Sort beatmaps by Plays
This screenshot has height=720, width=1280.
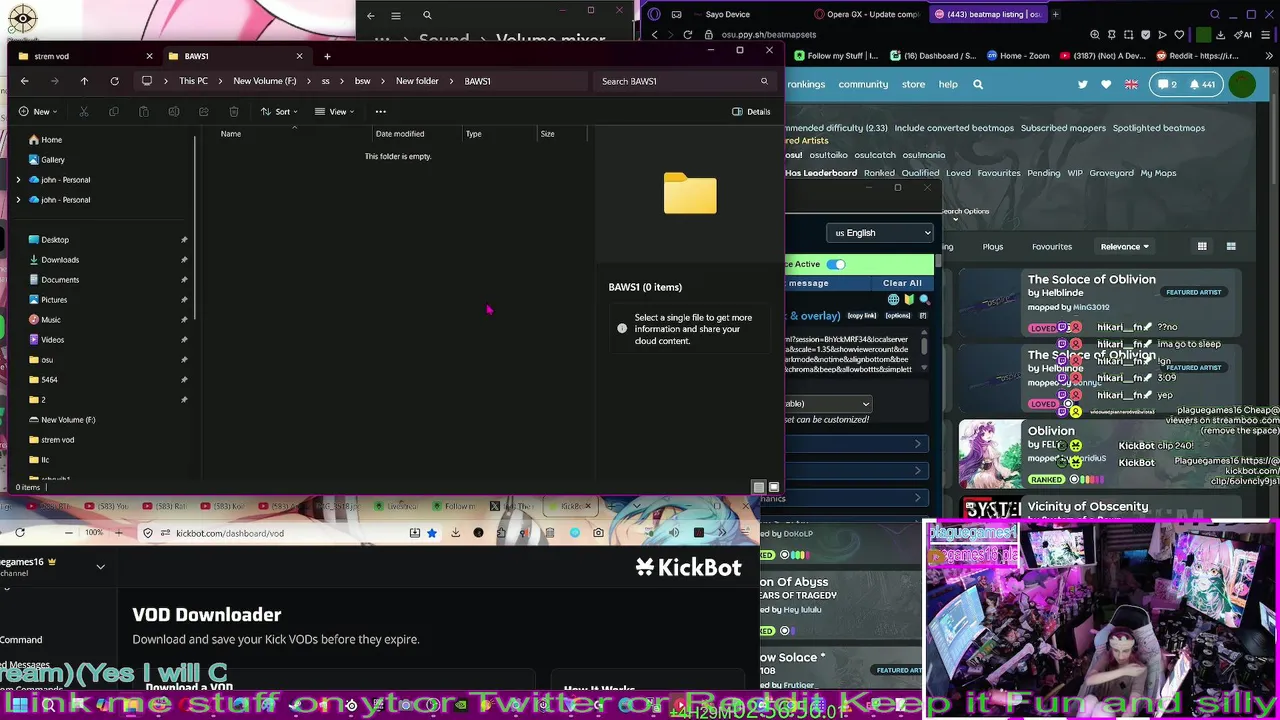click(992, 246)
